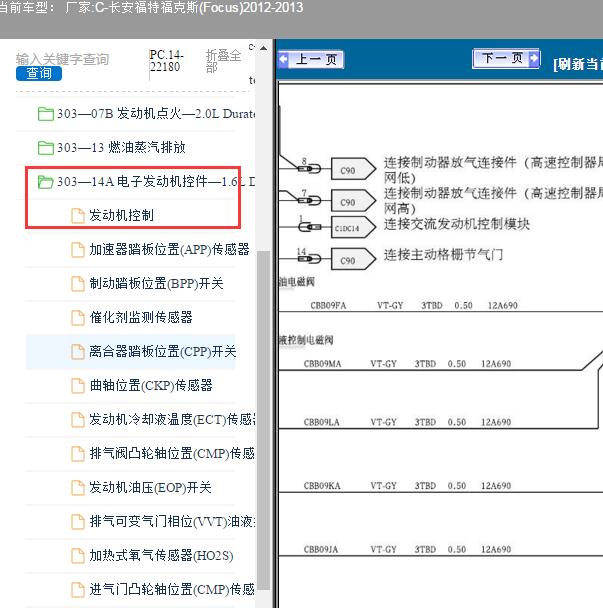Click C90 connector for 制动器放气连接件 网高
603x608 pixels.
coord(353,200)
